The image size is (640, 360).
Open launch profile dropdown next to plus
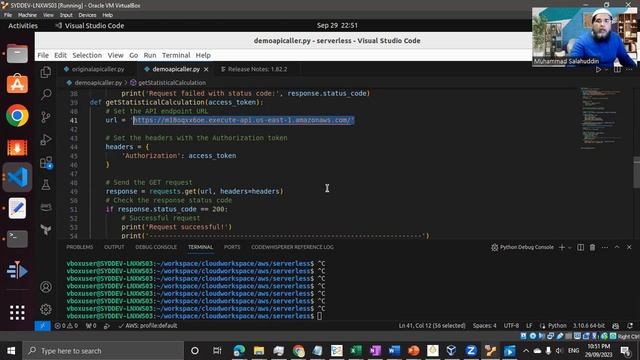coord(570,247)
